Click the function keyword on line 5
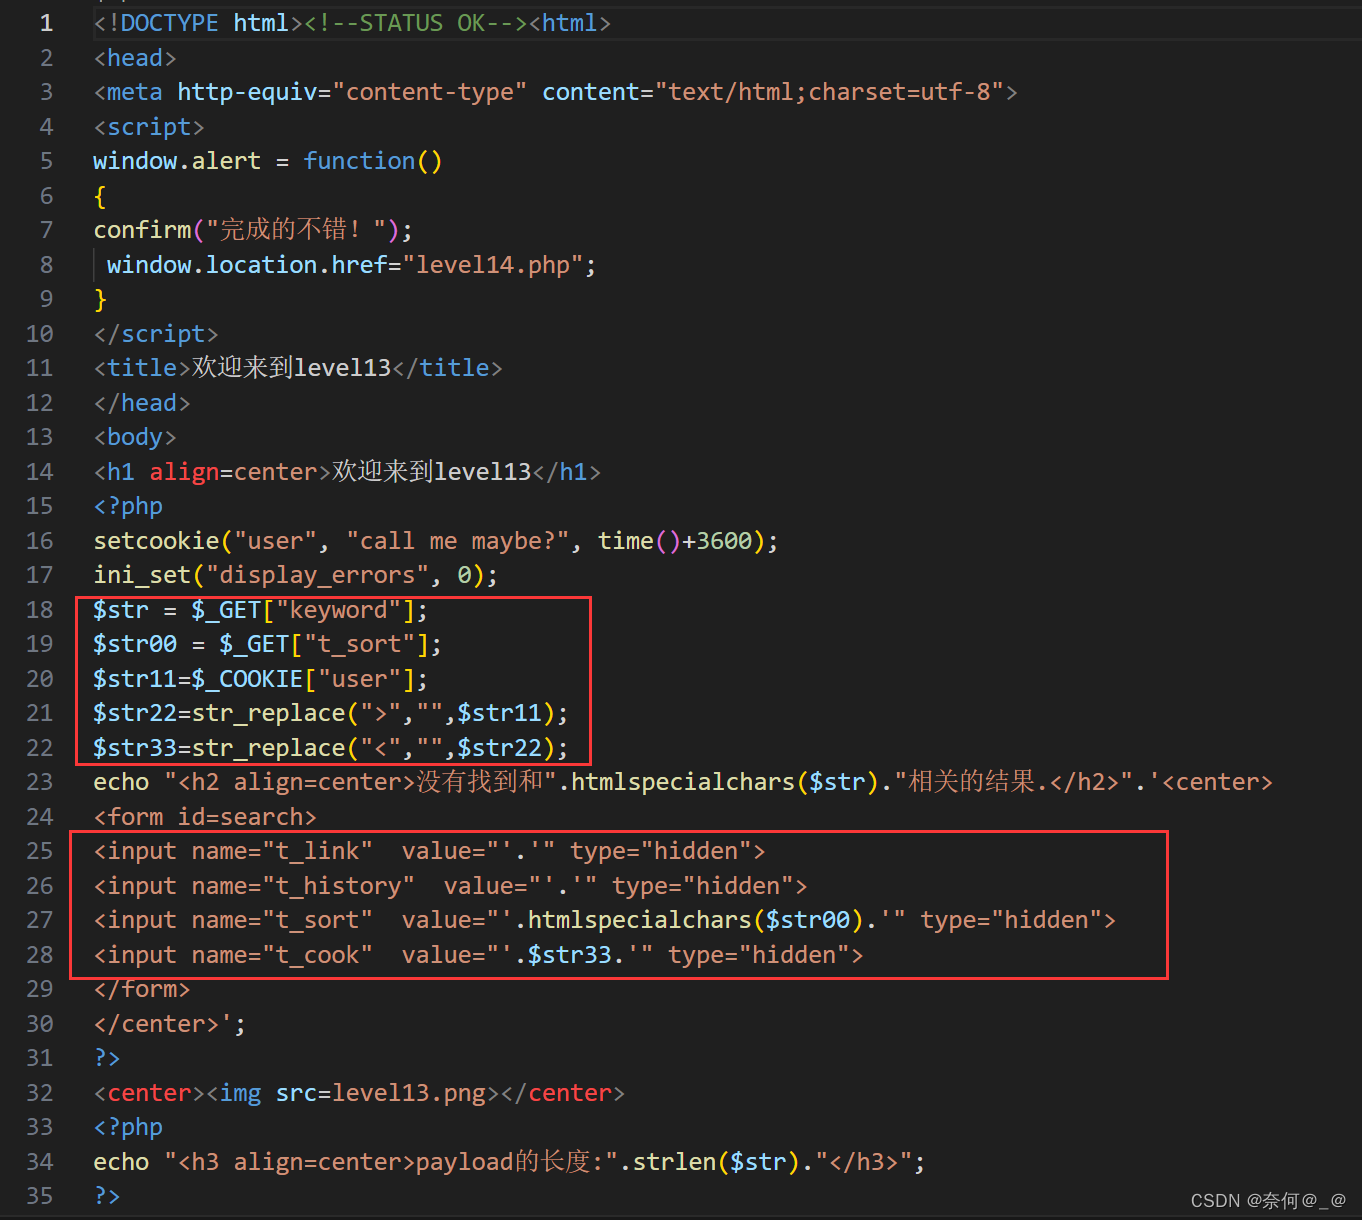 359,161
